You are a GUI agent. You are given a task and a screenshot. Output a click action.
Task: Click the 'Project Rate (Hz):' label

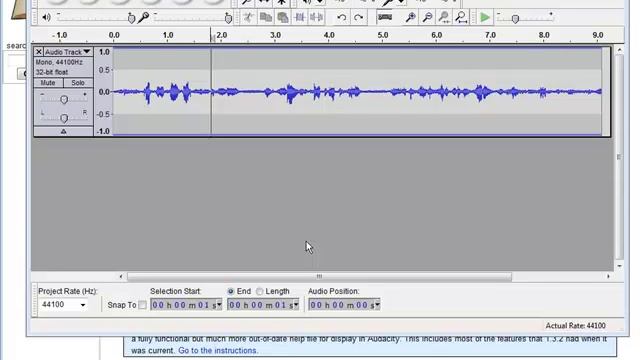(68, 291)
